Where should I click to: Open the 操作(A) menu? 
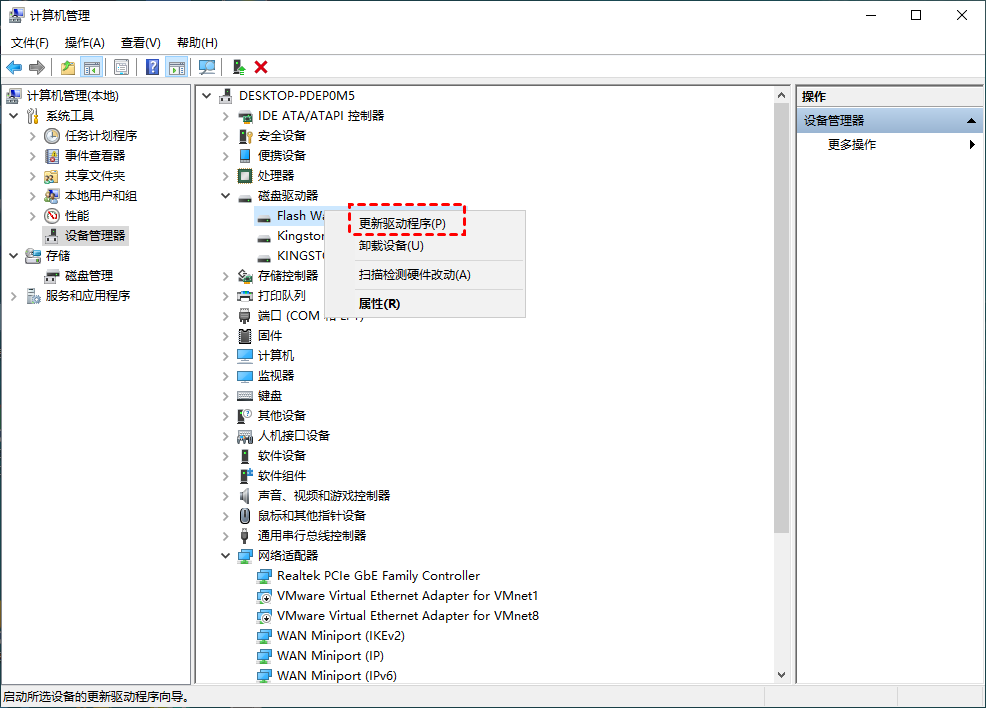pos(84,43)
